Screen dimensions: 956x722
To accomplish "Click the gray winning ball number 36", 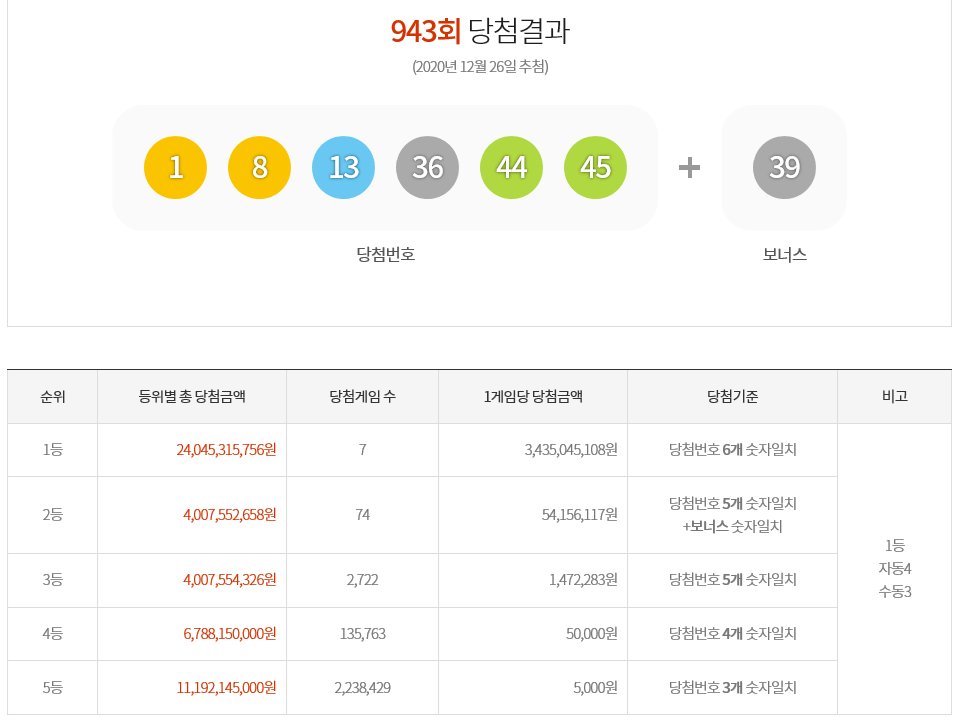I will click(428, 167).
